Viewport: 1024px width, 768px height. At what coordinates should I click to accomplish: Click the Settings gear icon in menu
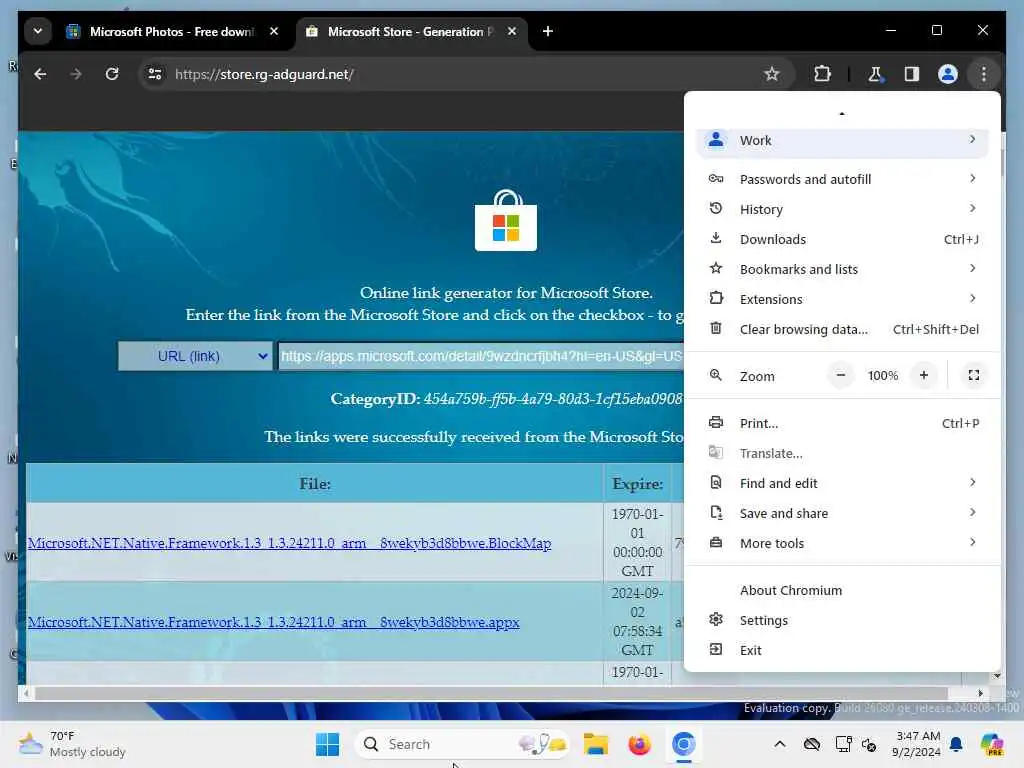click(x=716, y=620)
